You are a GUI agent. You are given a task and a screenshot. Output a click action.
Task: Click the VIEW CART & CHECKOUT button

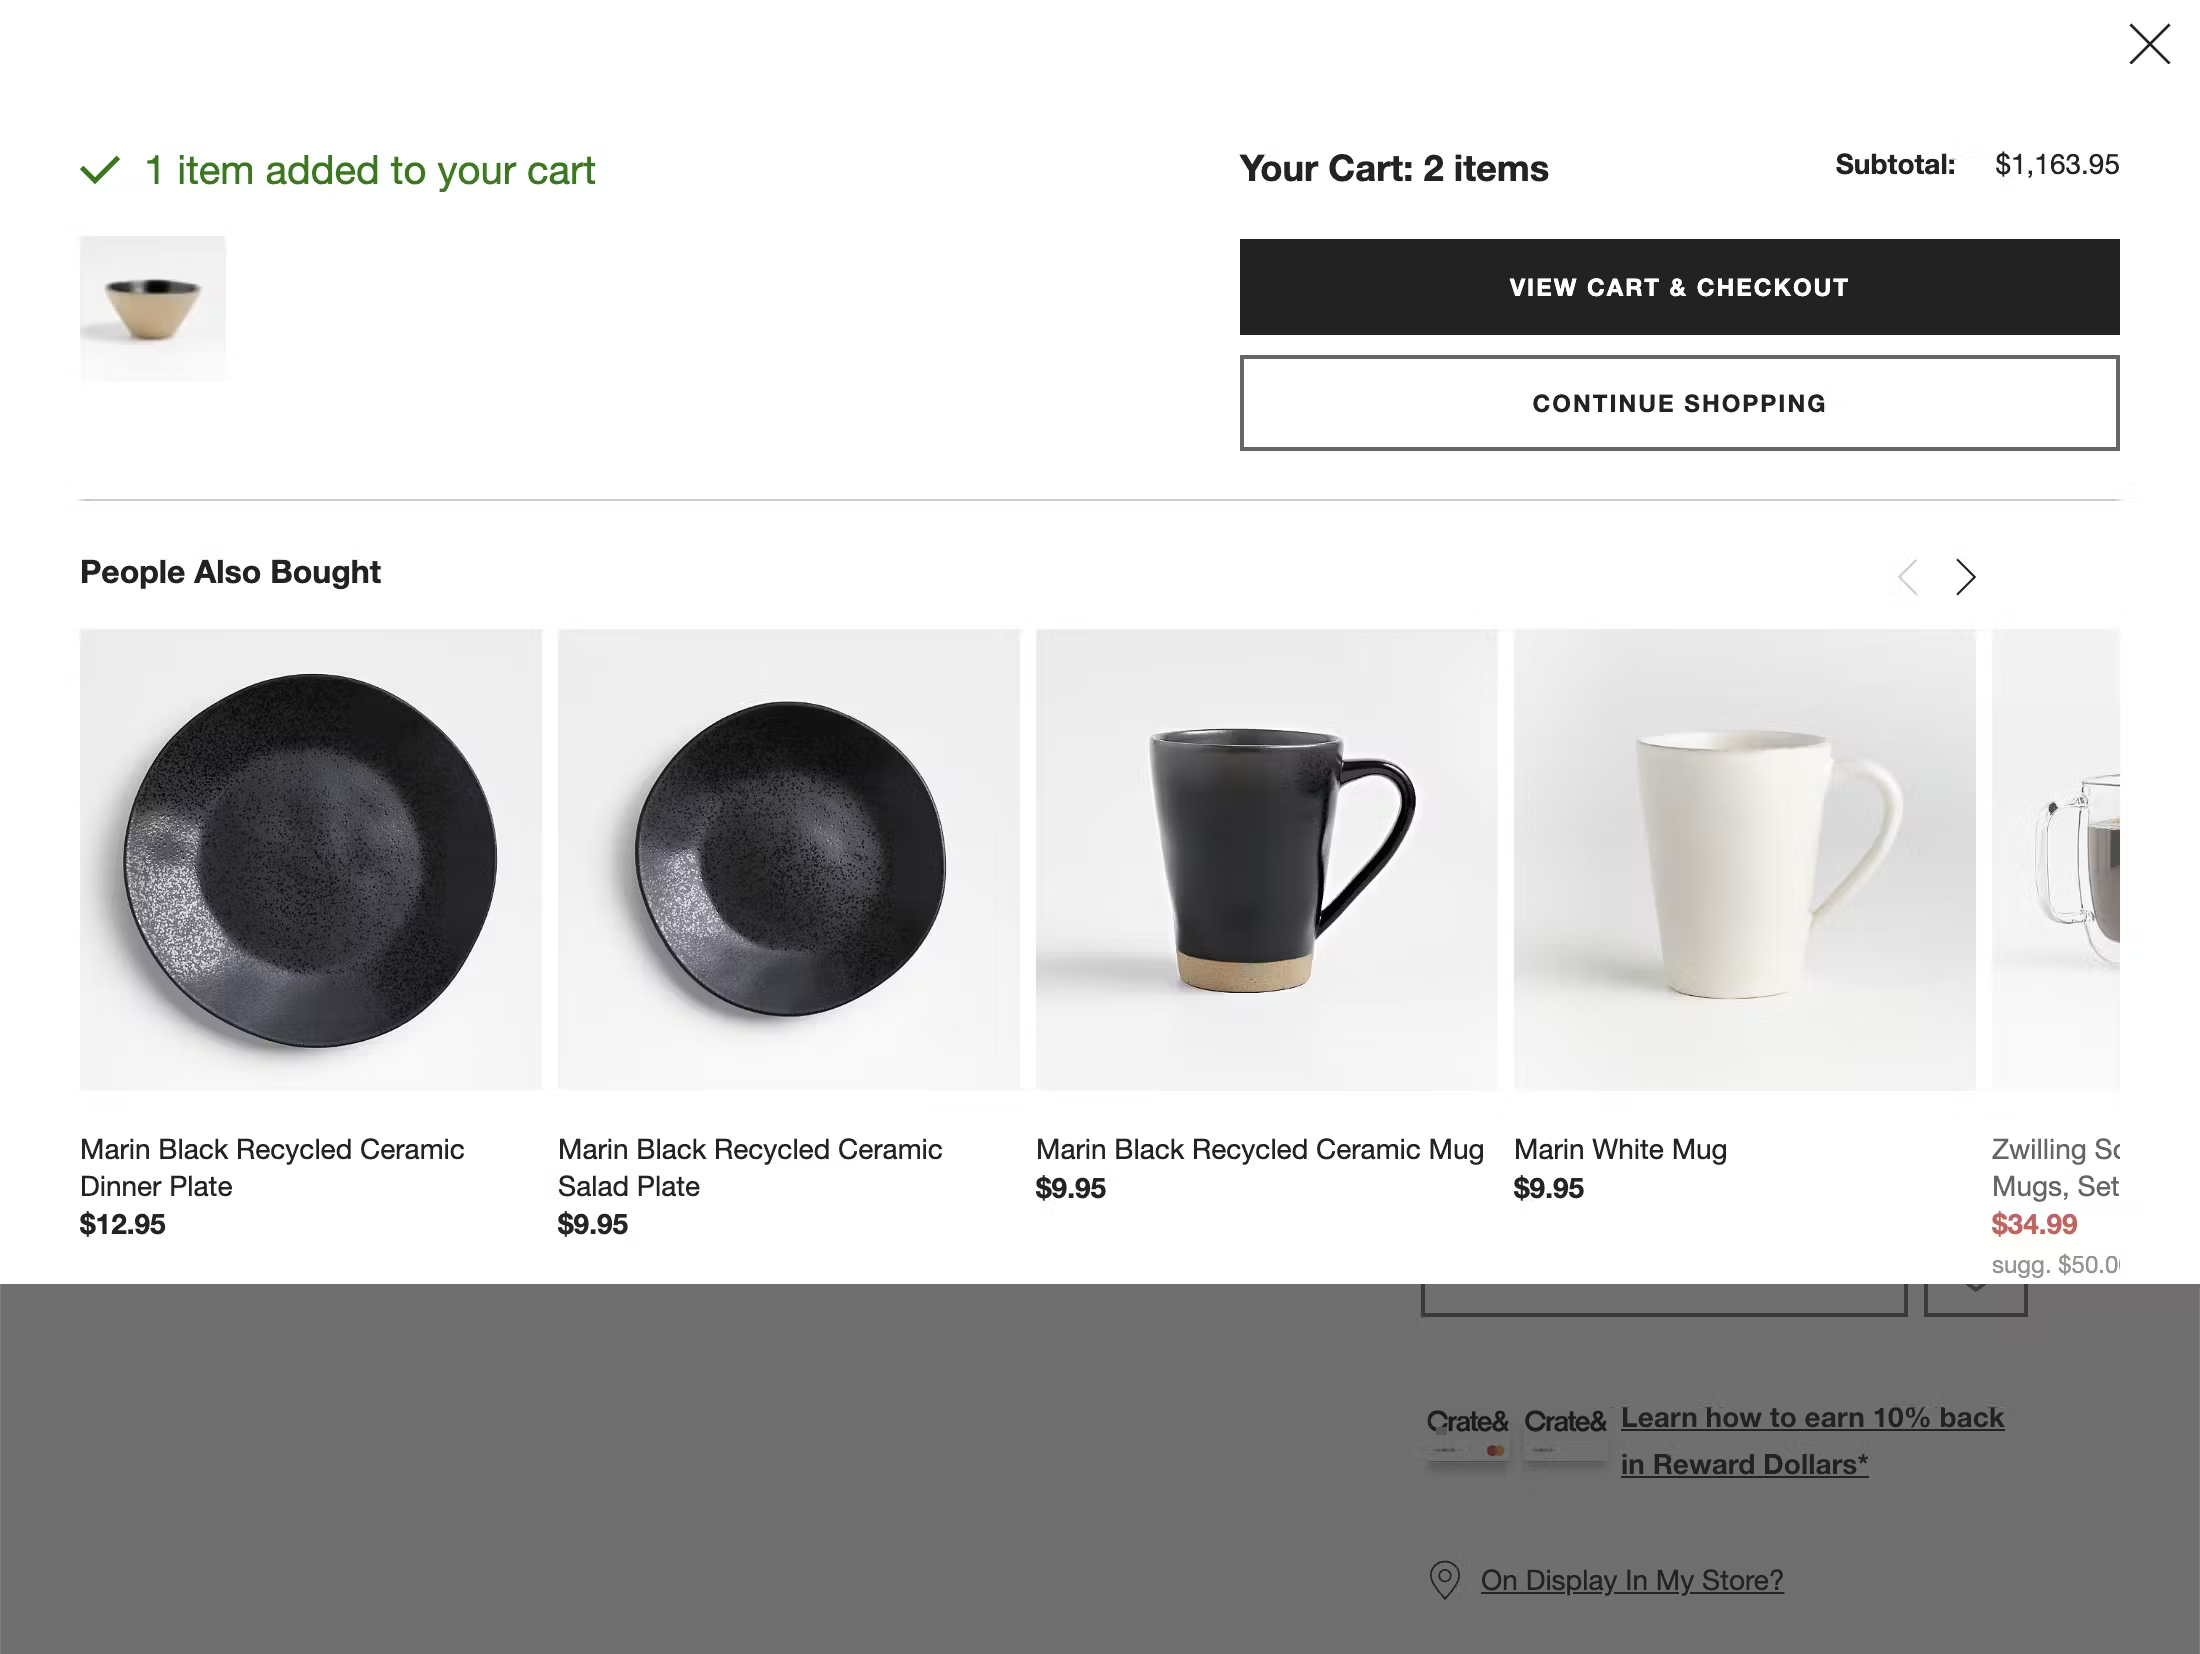tap(1678, 287)
